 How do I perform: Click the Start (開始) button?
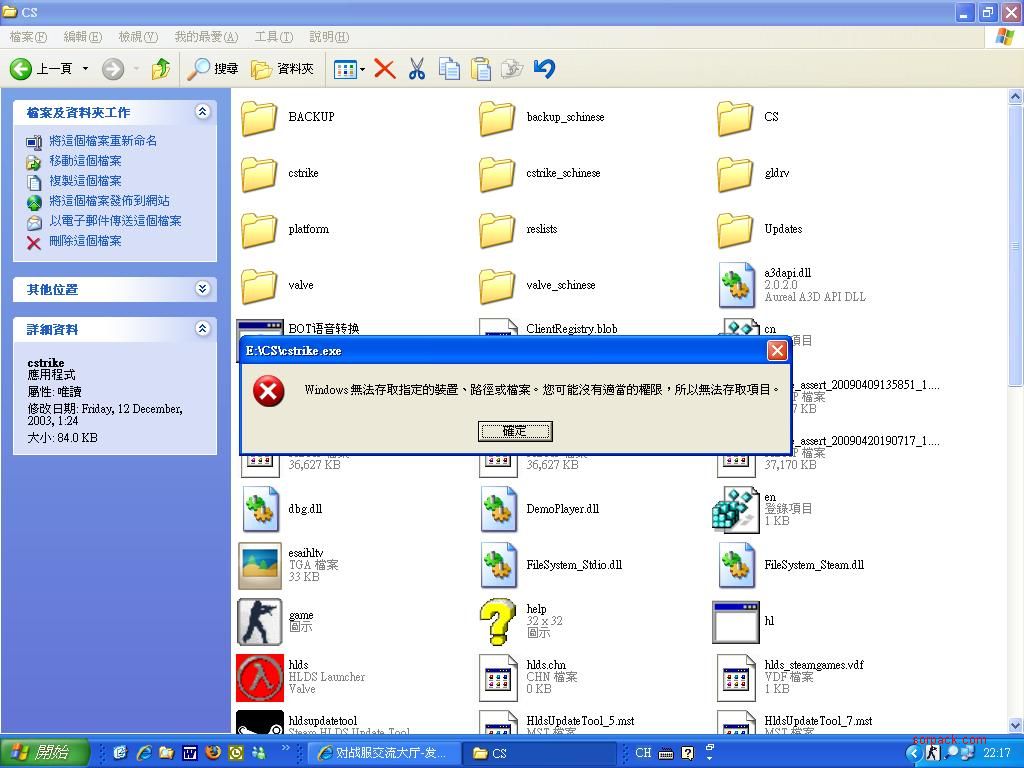point(44,752)
